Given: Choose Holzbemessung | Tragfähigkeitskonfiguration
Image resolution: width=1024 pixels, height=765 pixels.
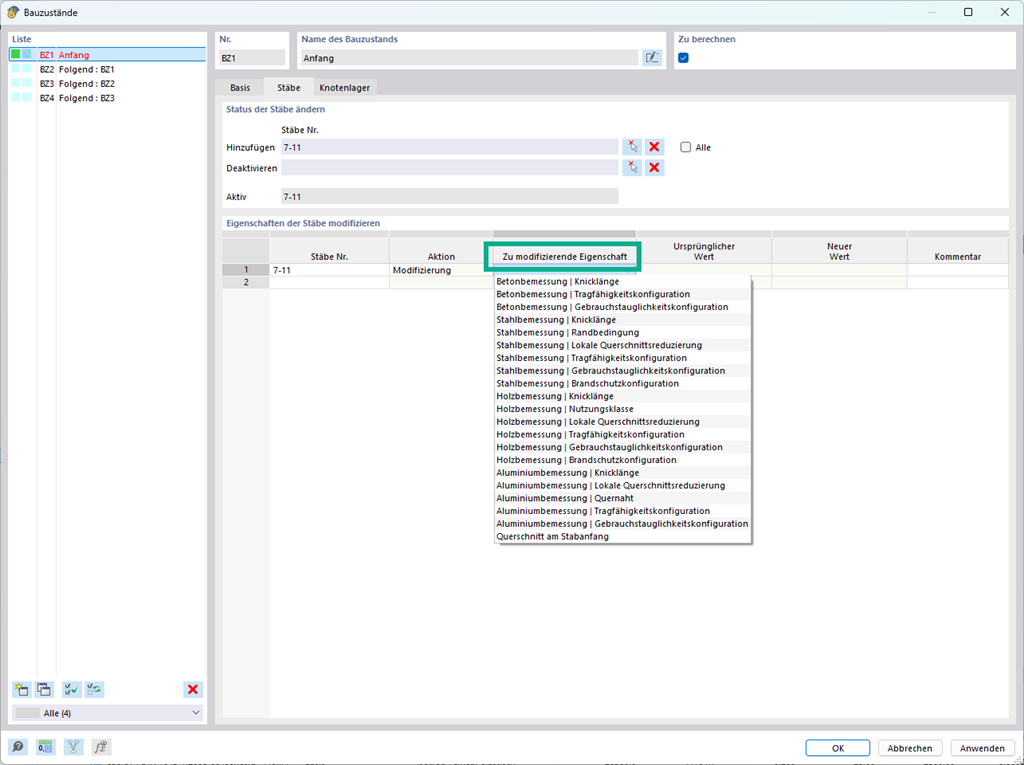Looking at the screenshot, I should tap(622, 434).
